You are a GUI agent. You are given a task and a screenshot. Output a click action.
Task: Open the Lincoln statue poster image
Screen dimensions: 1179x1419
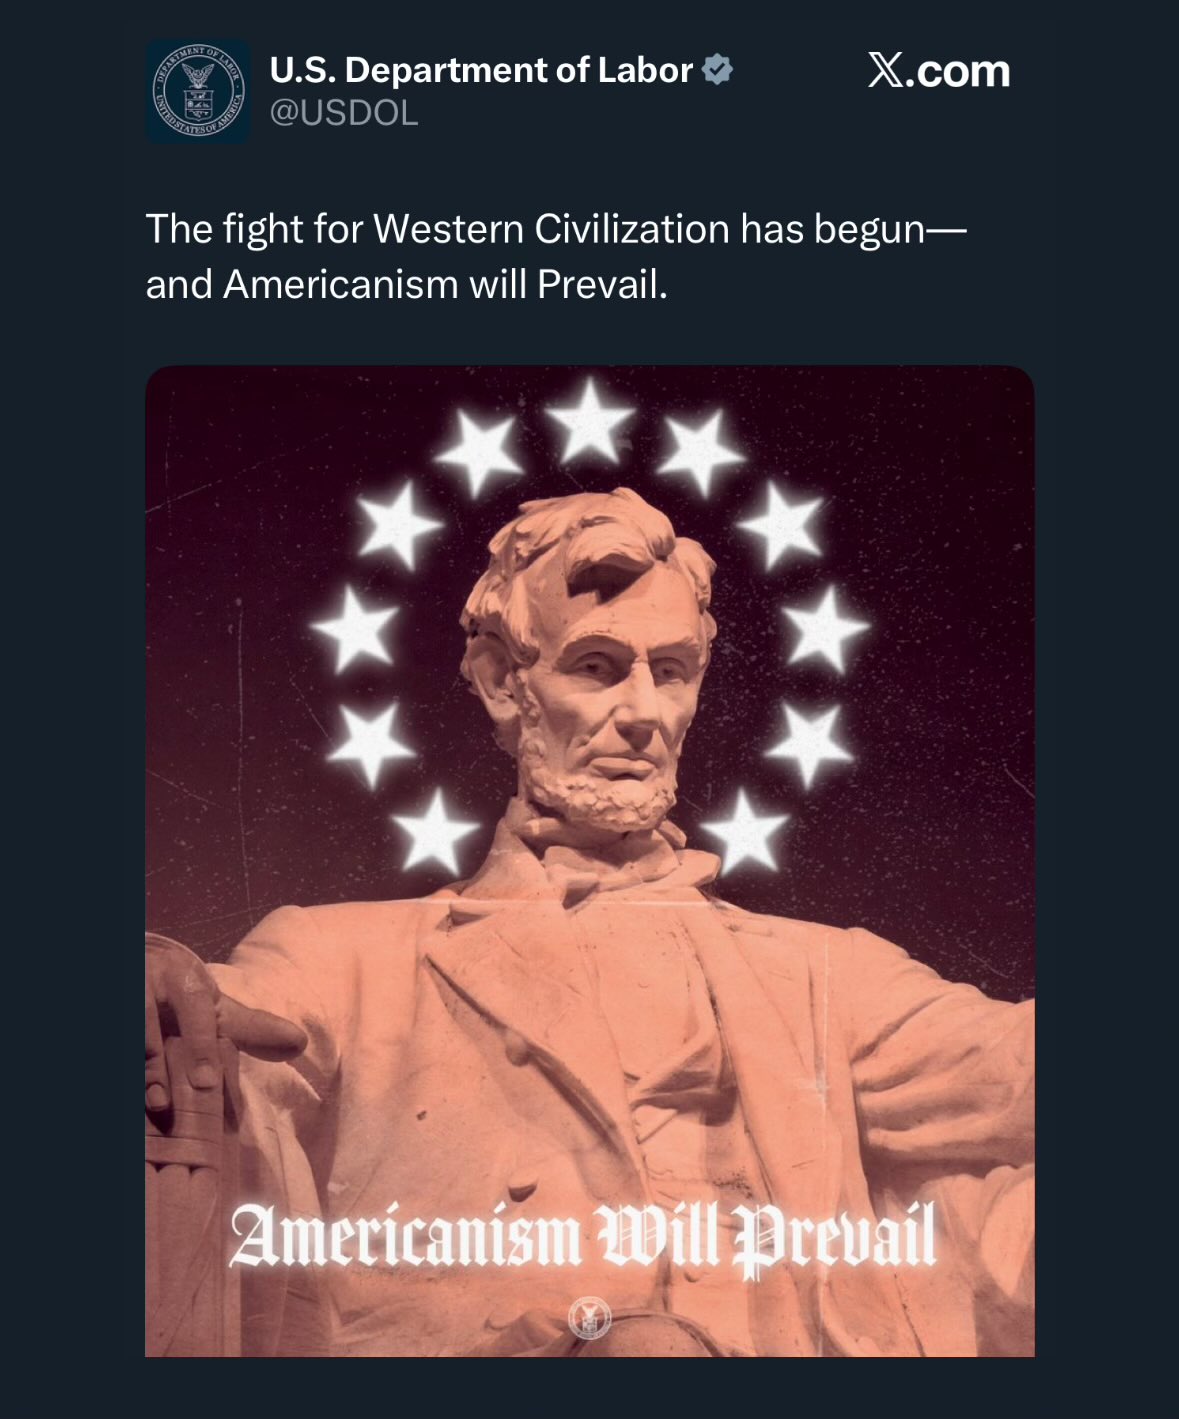point(590,861)
